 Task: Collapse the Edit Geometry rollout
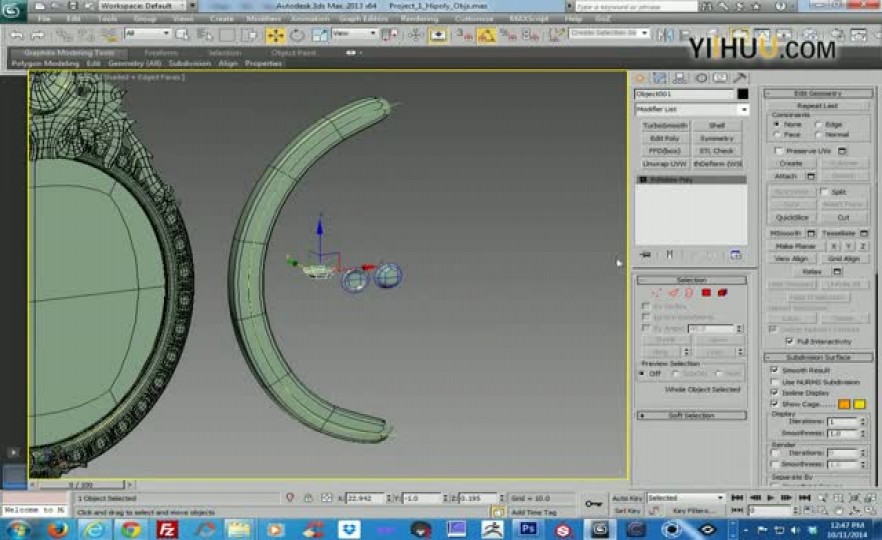[x=818, y=93]
